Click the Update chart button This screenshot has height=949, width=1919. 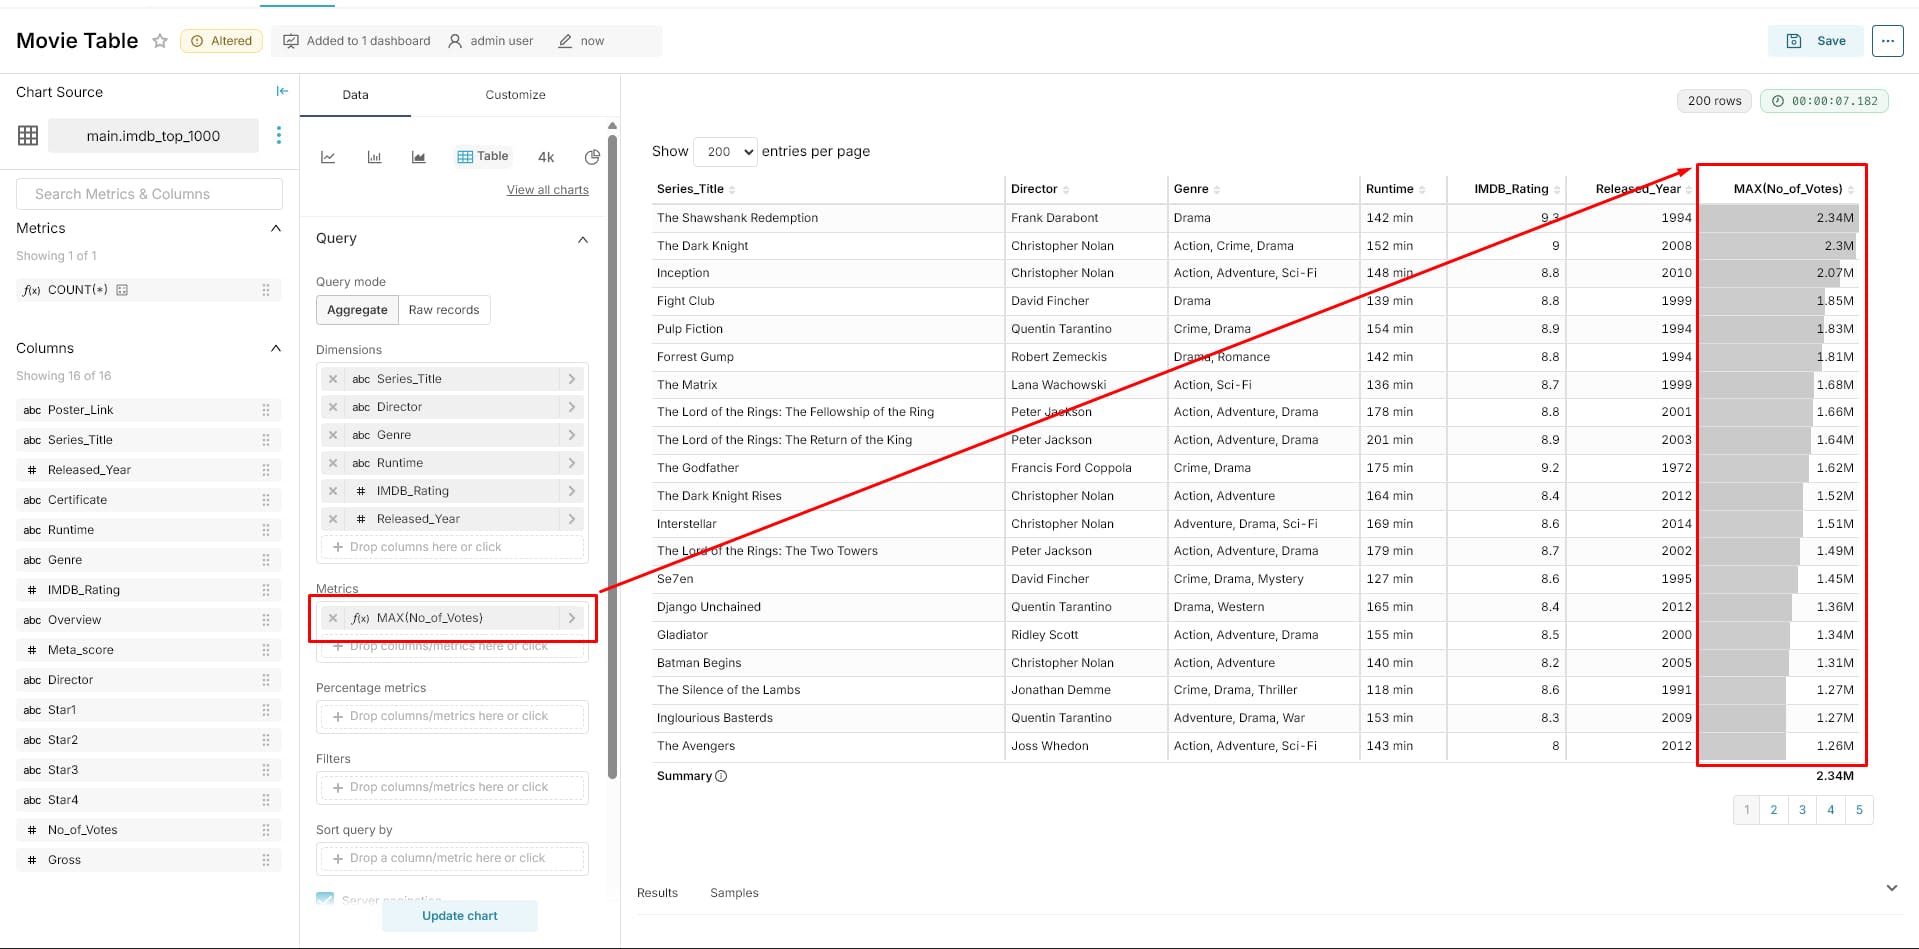point(459,915)
